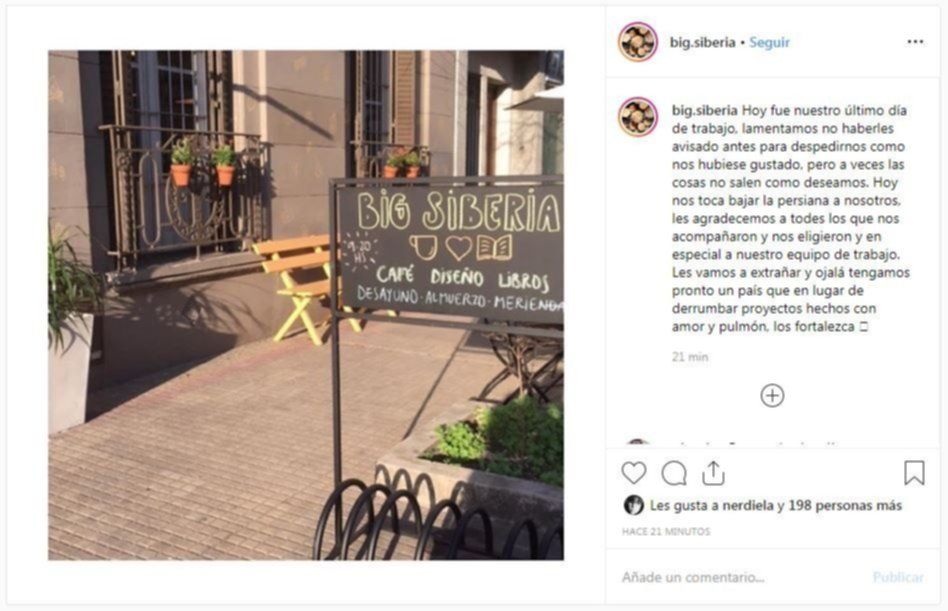This screenshot has height=611, width=948.
Task: Follow the account via Seguir
Action: click(769, 42)
